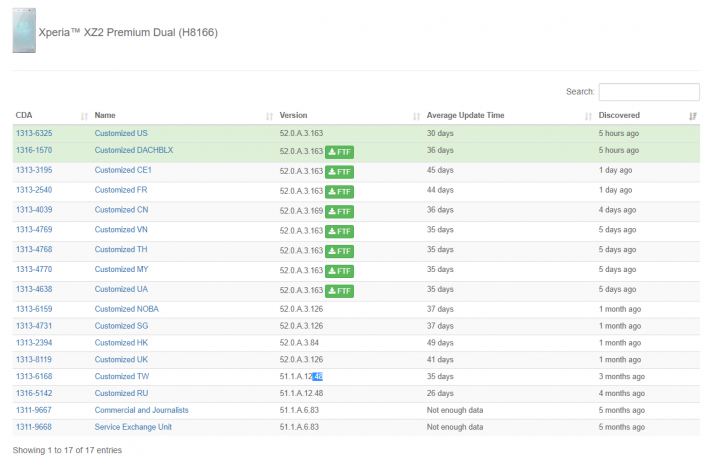Open CDA link 1313-6325
The height and width of the screenshot is (470, 720).
(34, 133)
